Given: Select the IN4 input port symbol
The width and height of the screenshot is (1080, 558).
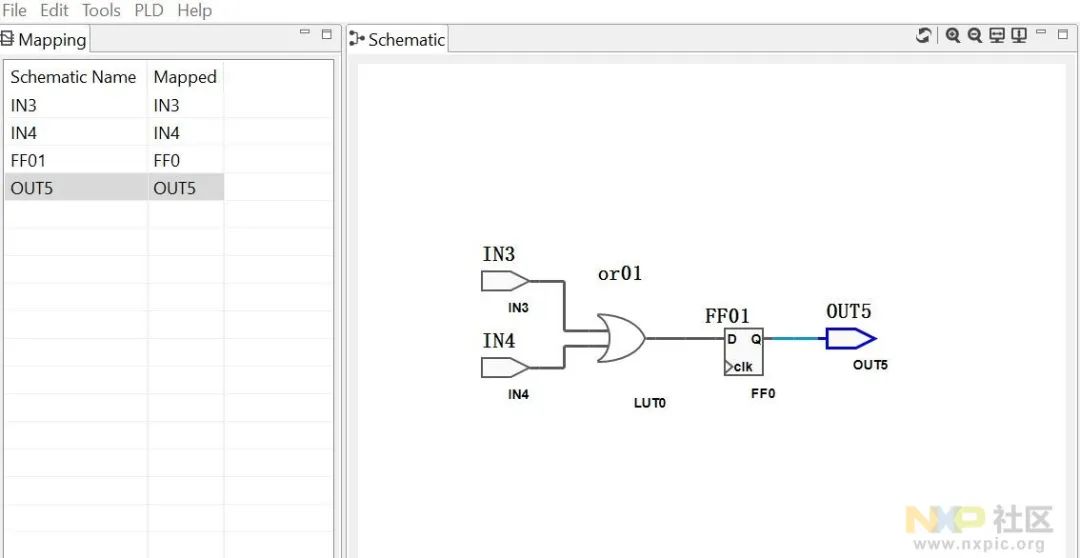Looking at the screenshot, I should pos(505,368).
